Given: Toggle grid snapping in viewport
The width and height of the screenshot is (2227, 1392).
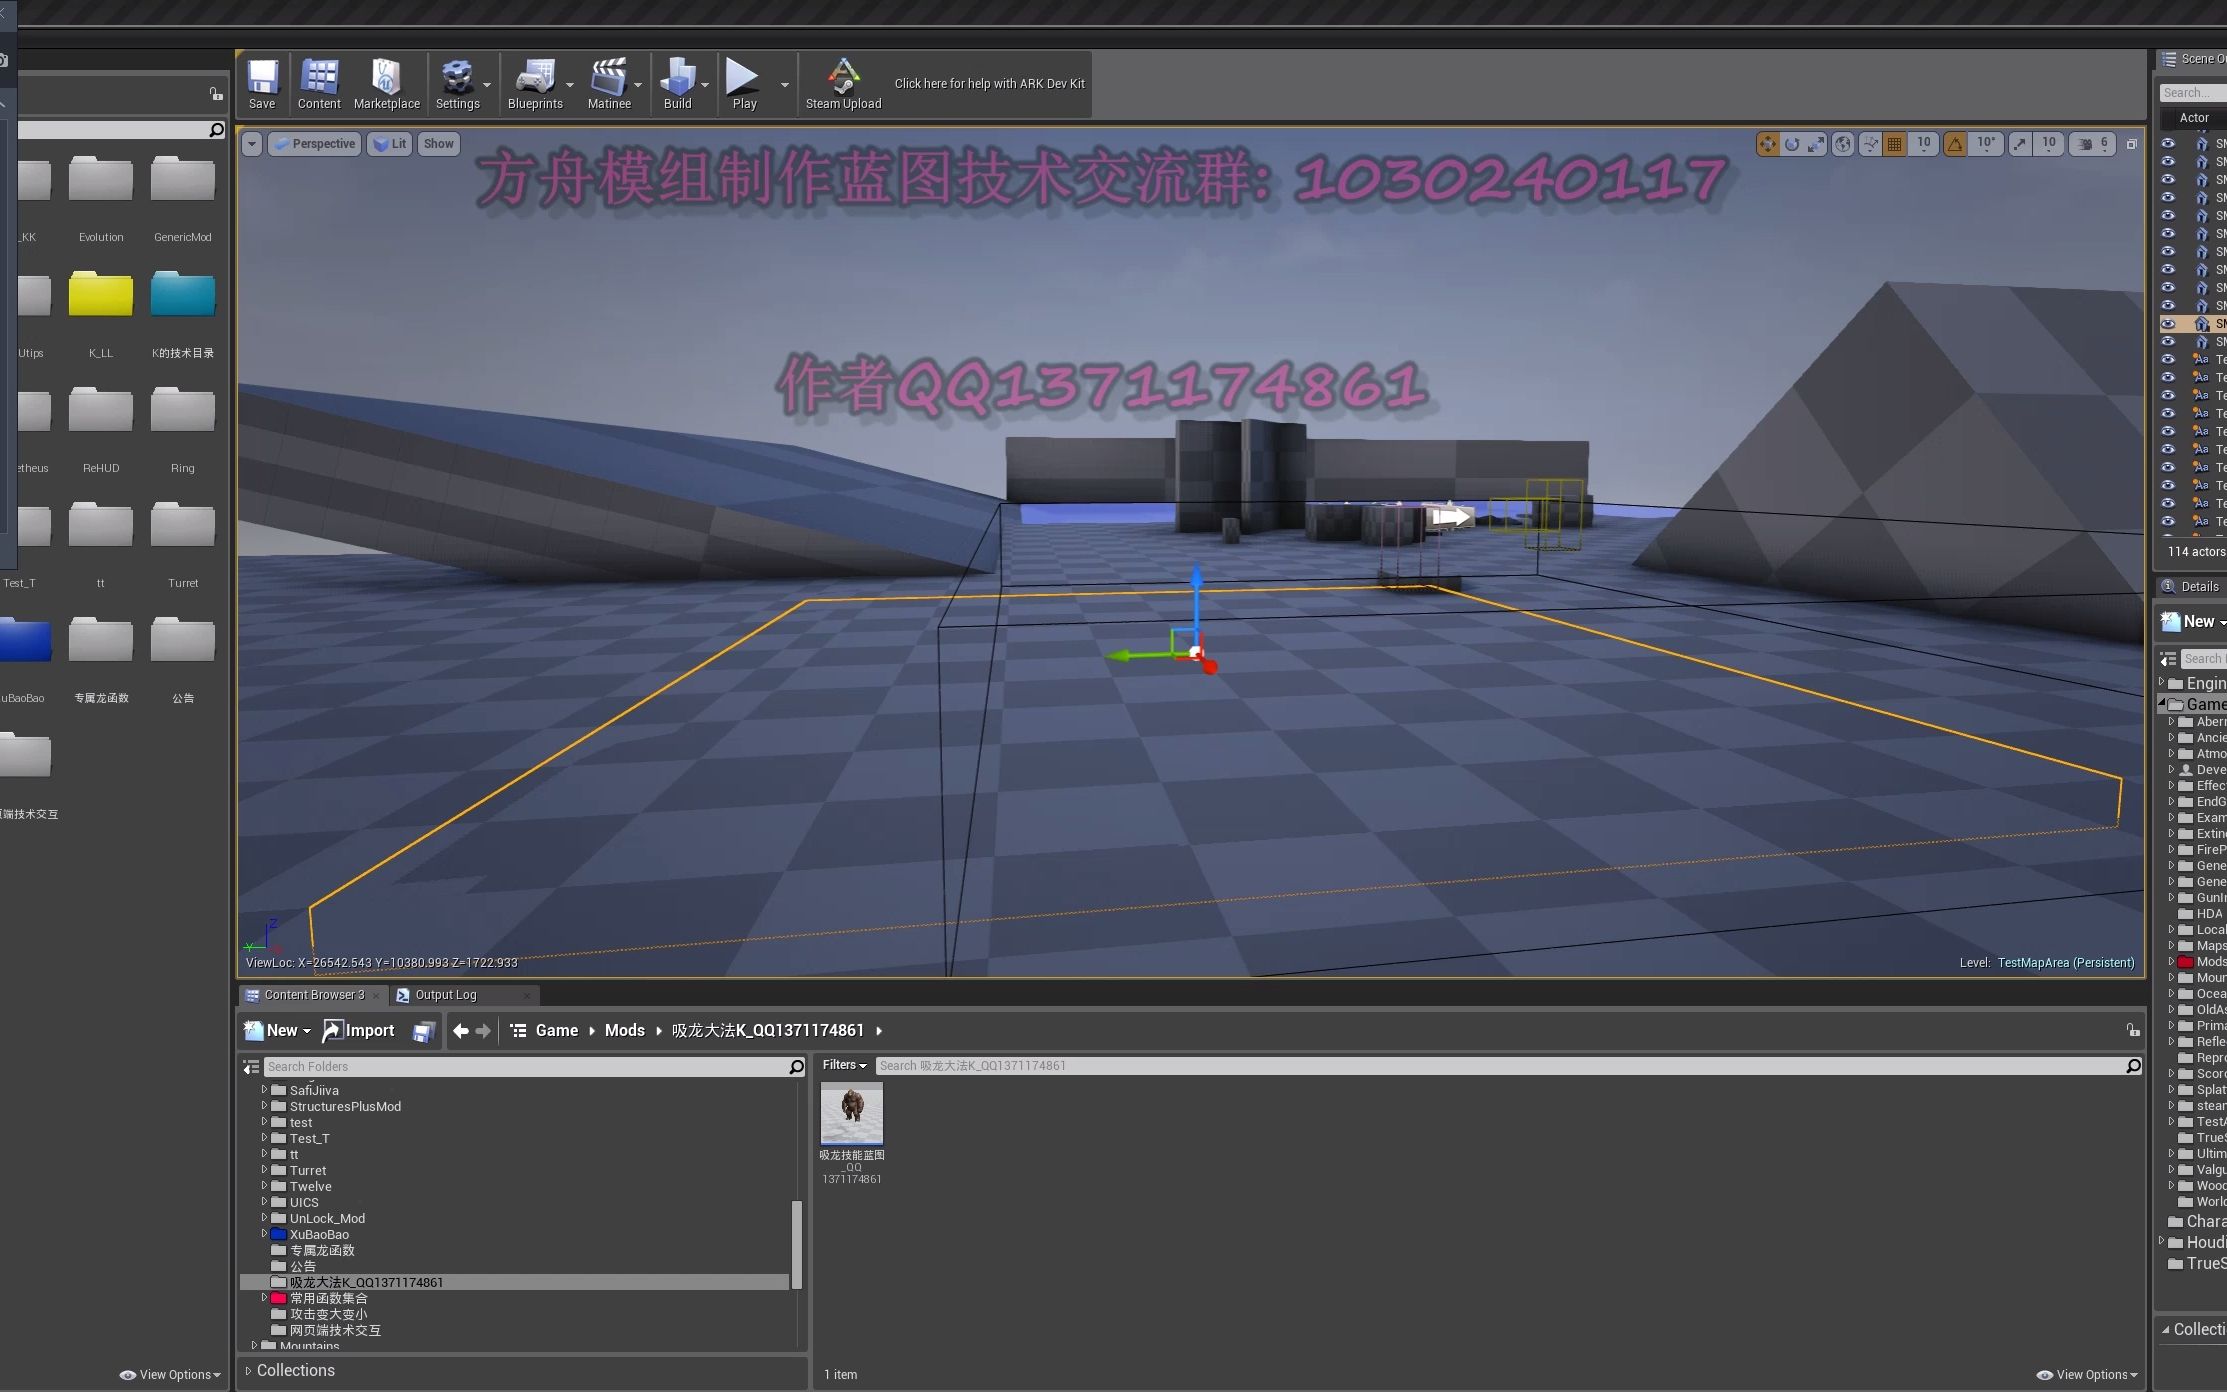Looking at the screenshot, I should click(x=1894, y=144).
